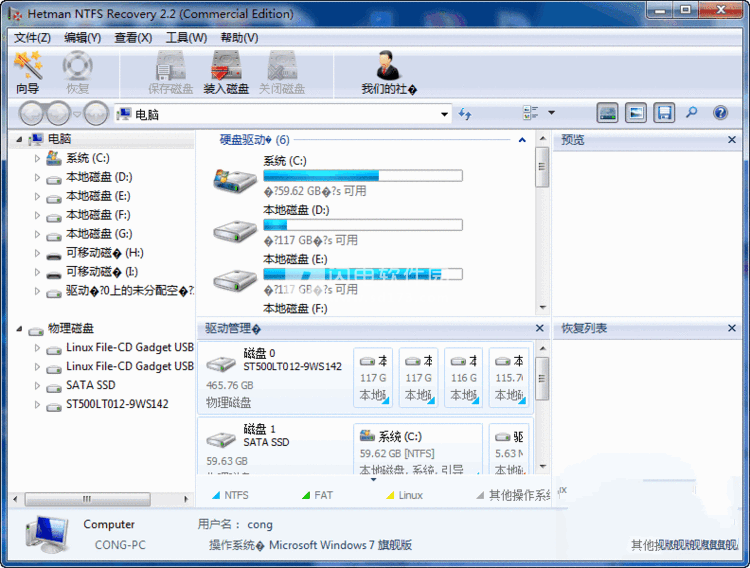Viewport: 750px width, 568px height.
Task: Toggle the recovery list floppy icon
Action: pyautogui.click(x=664, y=113)
